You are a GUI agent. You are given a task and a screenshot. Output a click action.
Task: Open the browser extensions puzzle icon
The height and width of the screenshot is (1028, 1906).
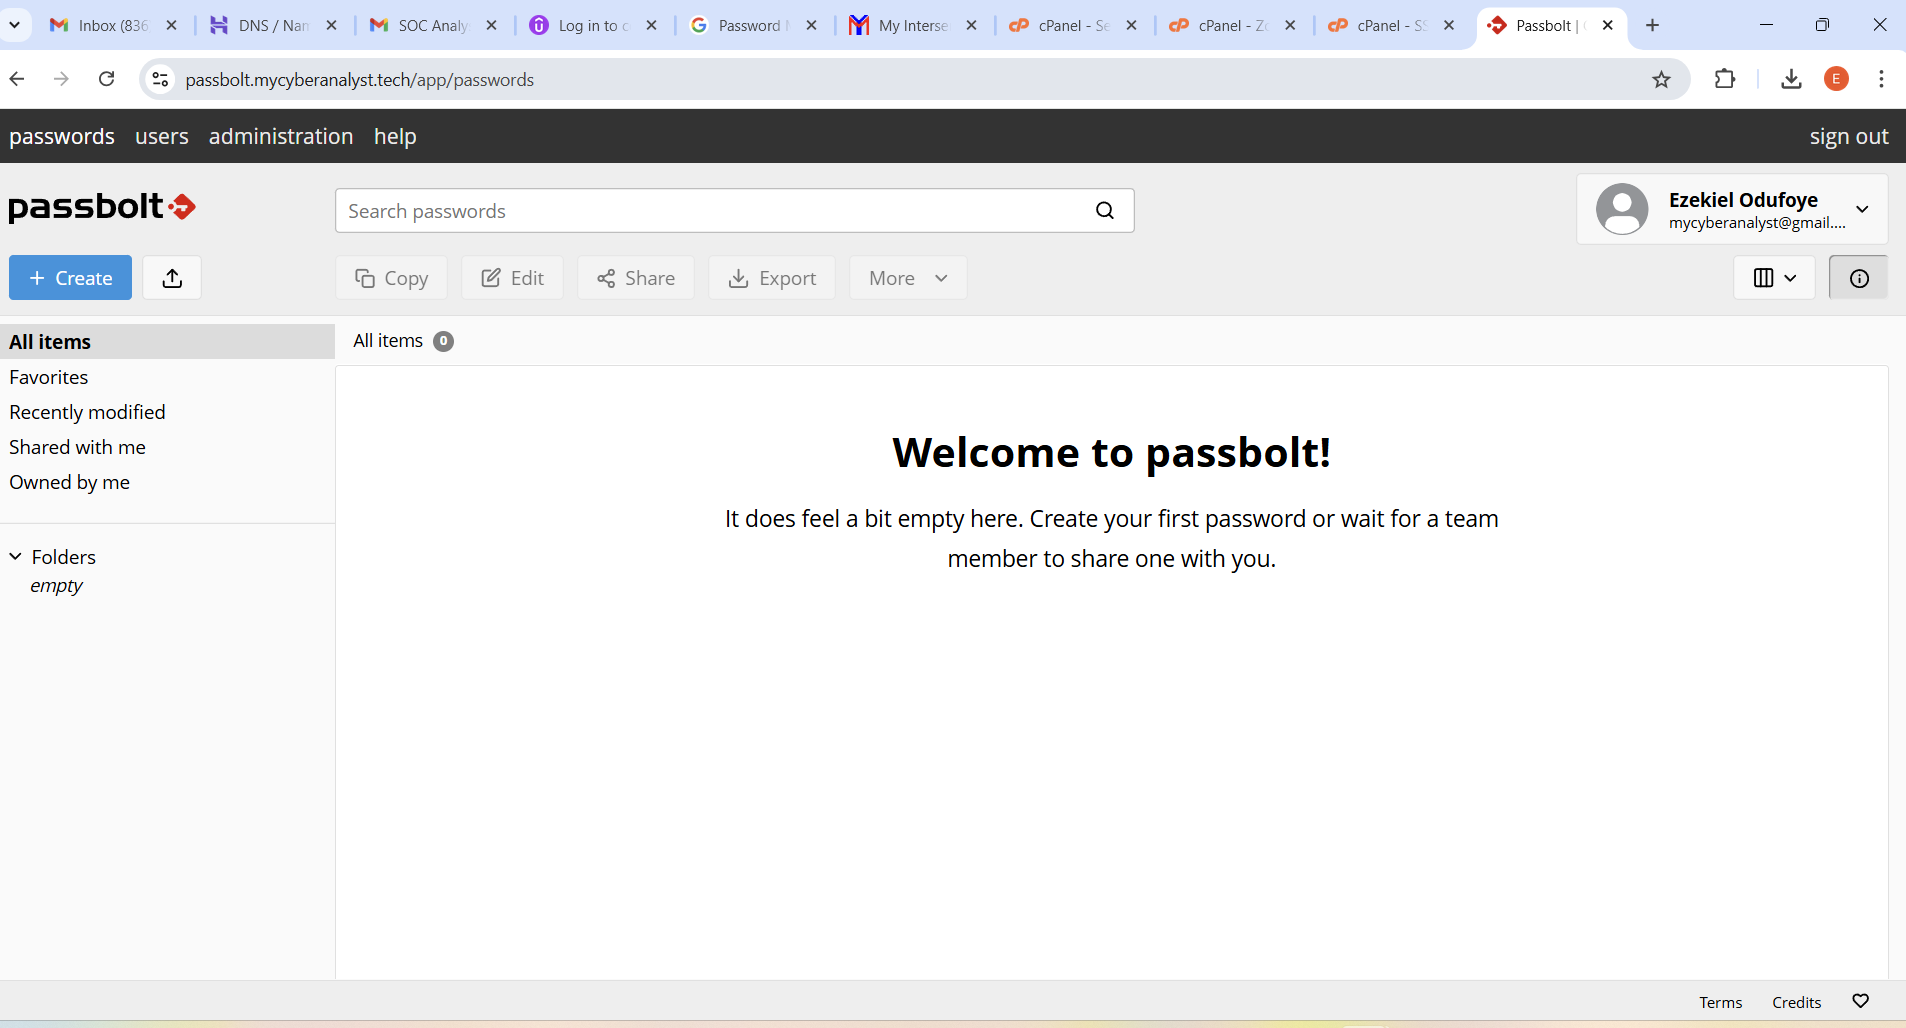coord(1725,79)
